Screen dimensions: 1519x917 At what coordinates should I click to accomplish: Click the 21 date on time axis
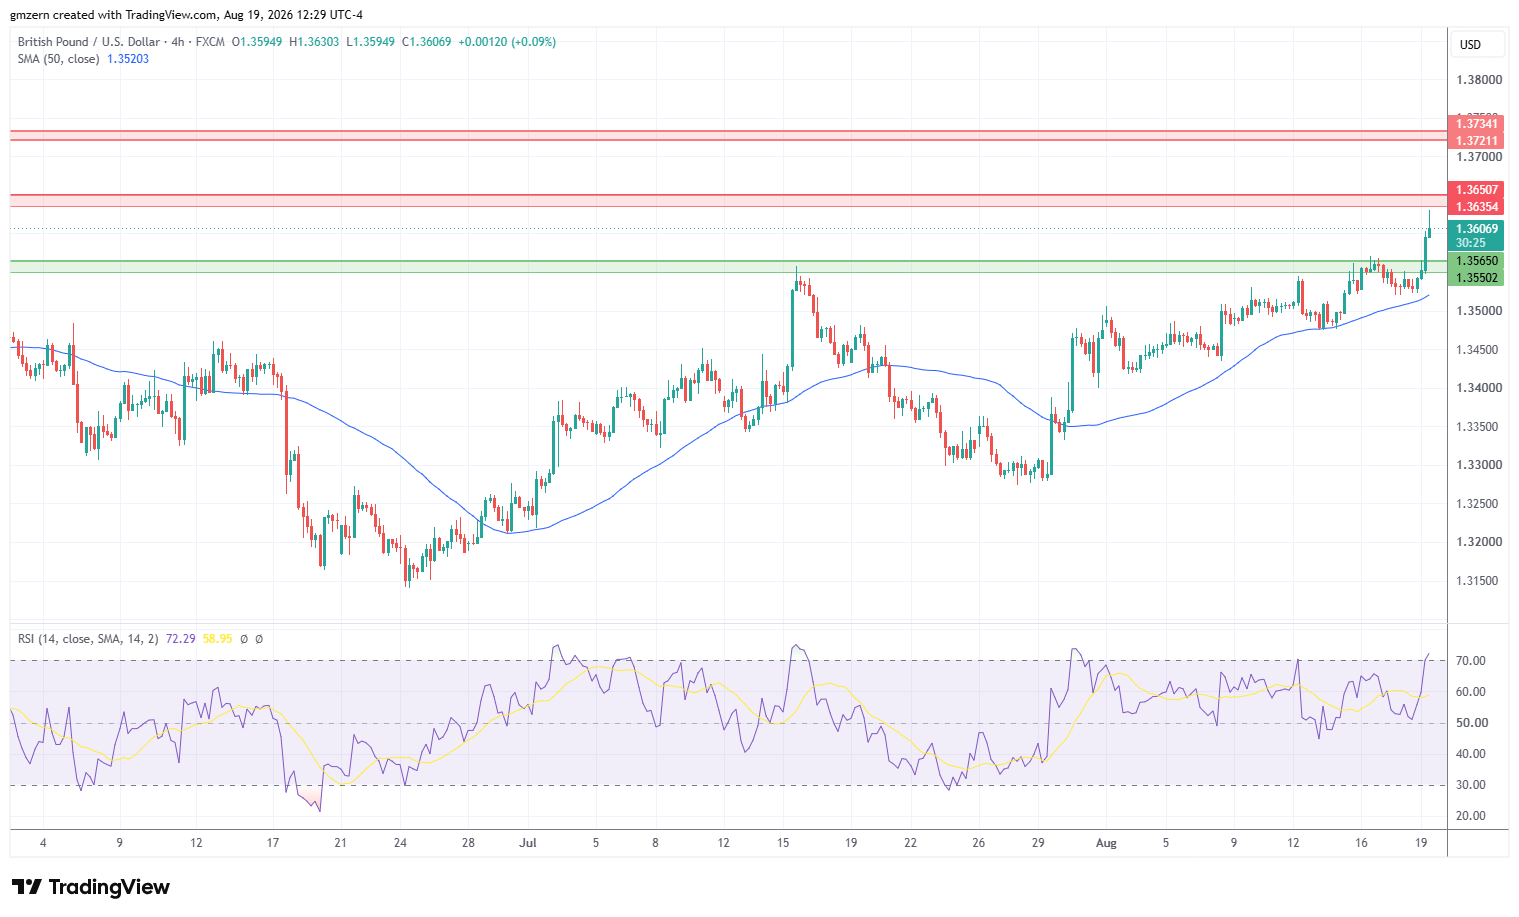point(340,843)
